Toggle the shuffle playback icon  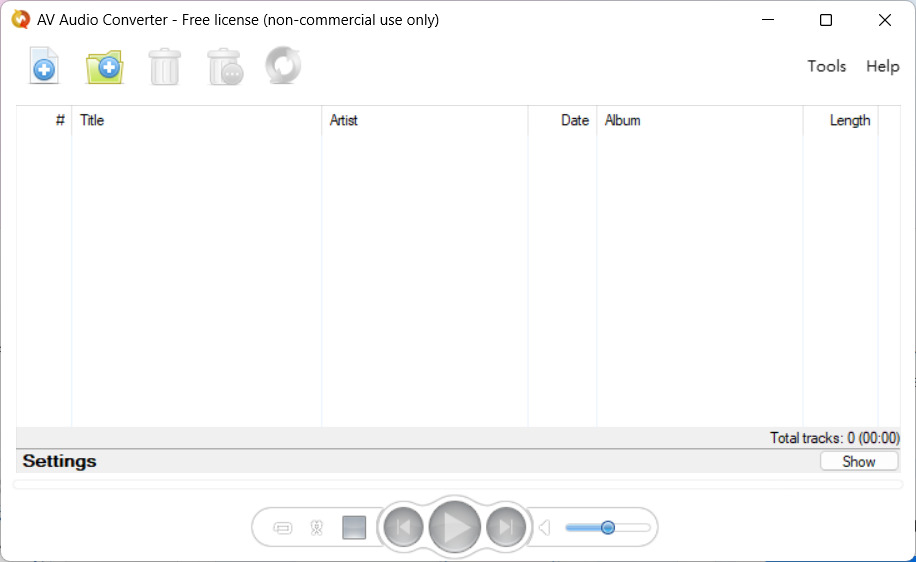tap(317, 528)
